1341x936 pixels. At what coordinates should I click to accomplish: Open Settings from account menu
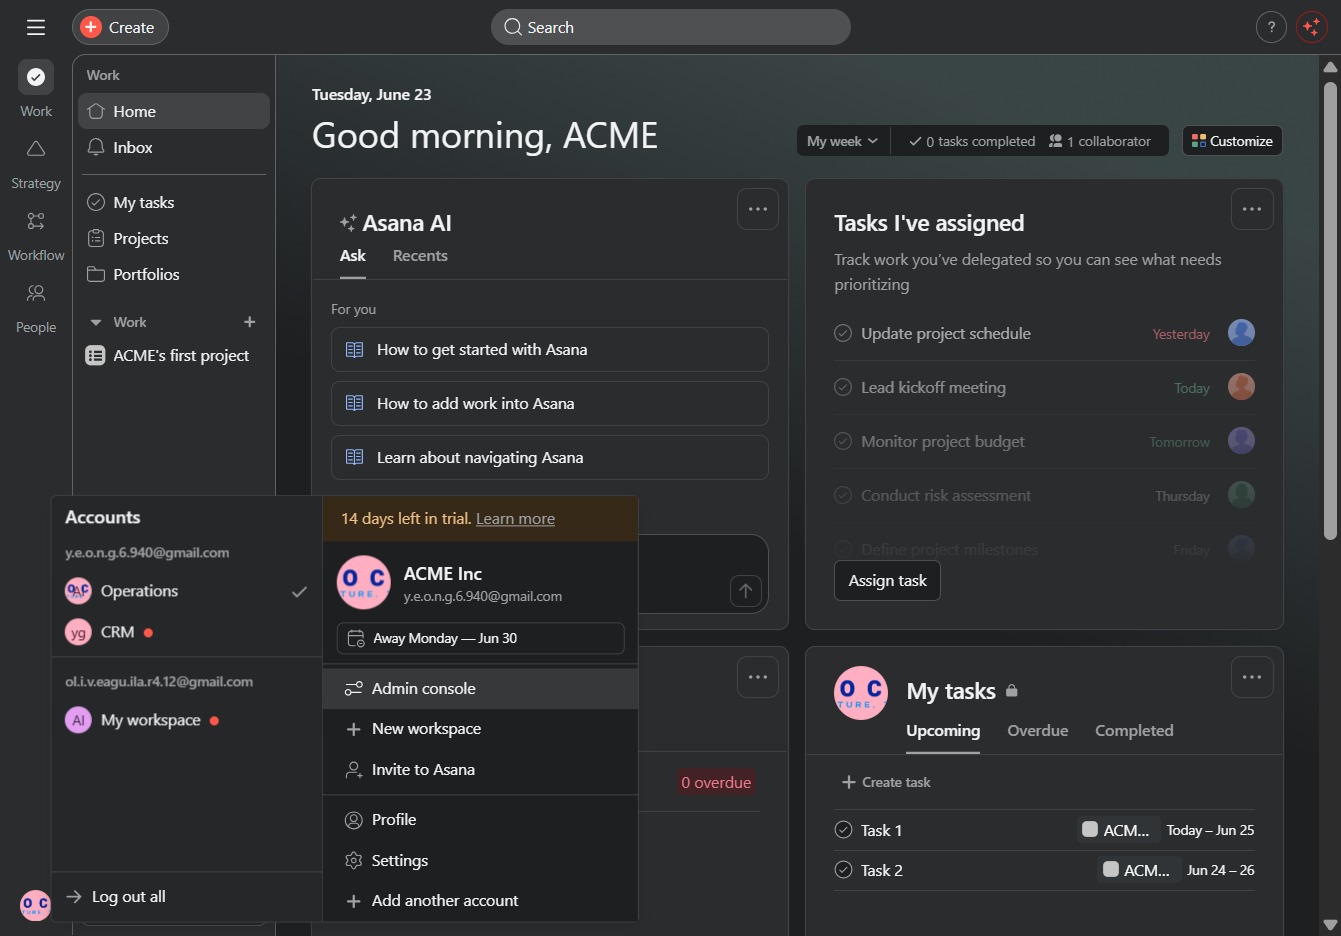480,861
